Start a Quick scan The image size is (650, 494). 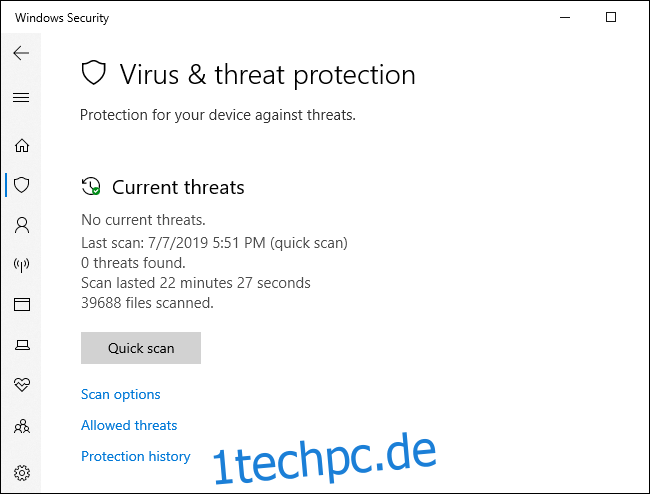(141, 348)
